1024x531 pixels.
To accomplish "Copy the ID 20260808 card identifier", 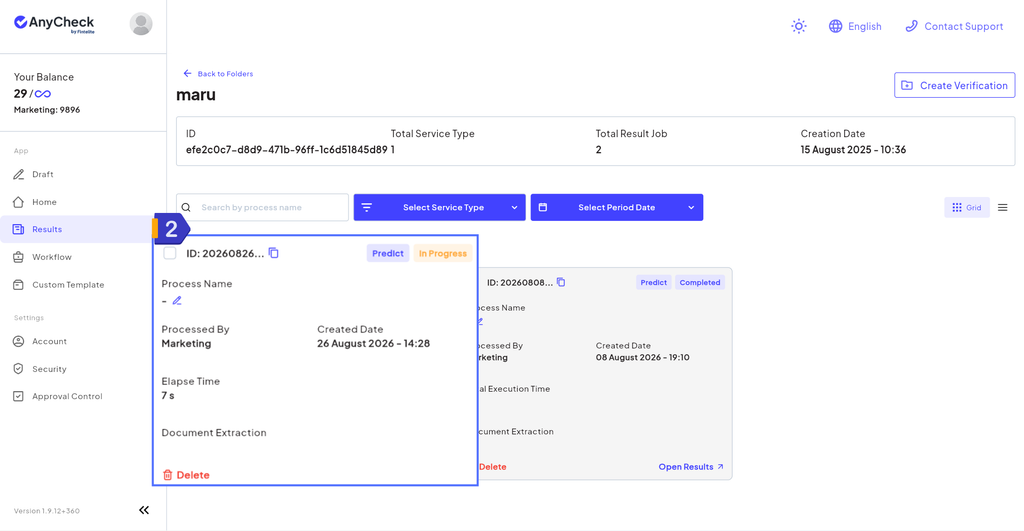I will pos(561,282).
